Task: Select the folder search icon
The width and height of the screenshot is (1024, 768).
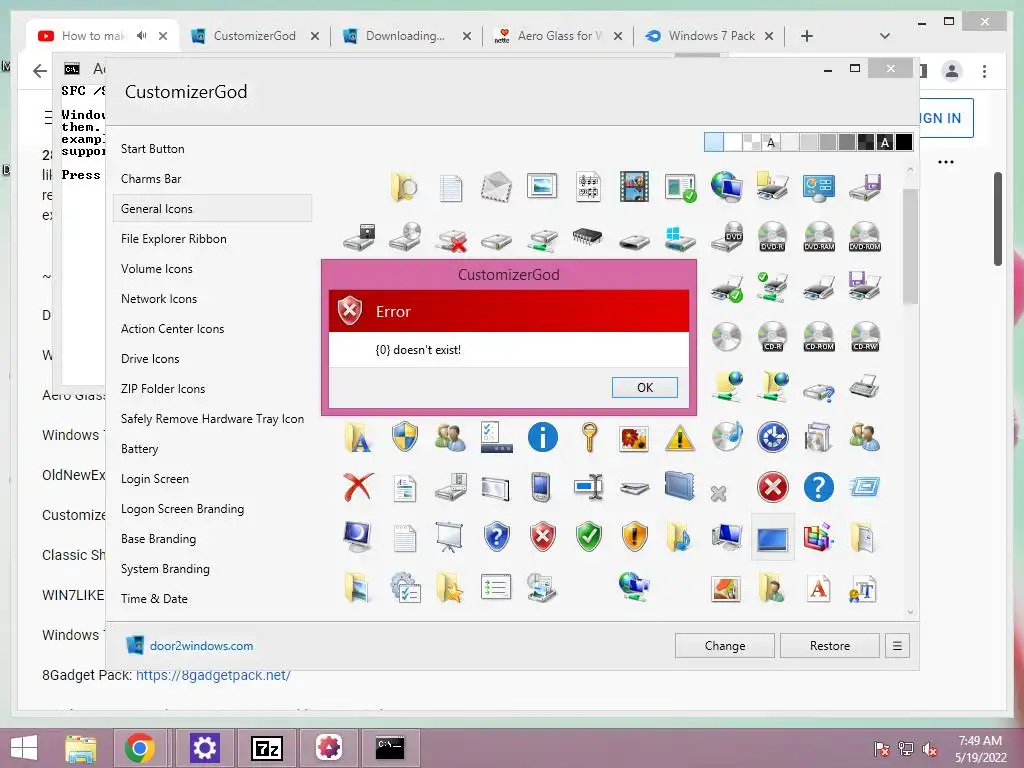Action: tap(404, 187)
